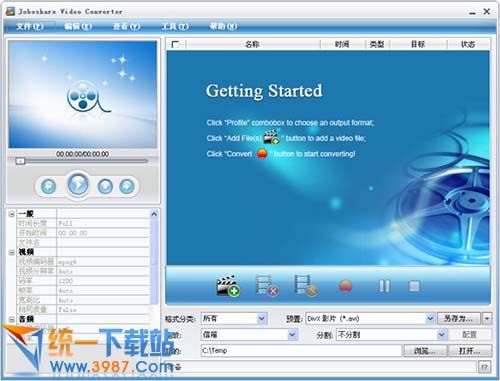The height and width of the screenshot is (381, 500).
Task: Open the 格式分类 dropdown showing 所有
Action: click(x=234, y=319)
